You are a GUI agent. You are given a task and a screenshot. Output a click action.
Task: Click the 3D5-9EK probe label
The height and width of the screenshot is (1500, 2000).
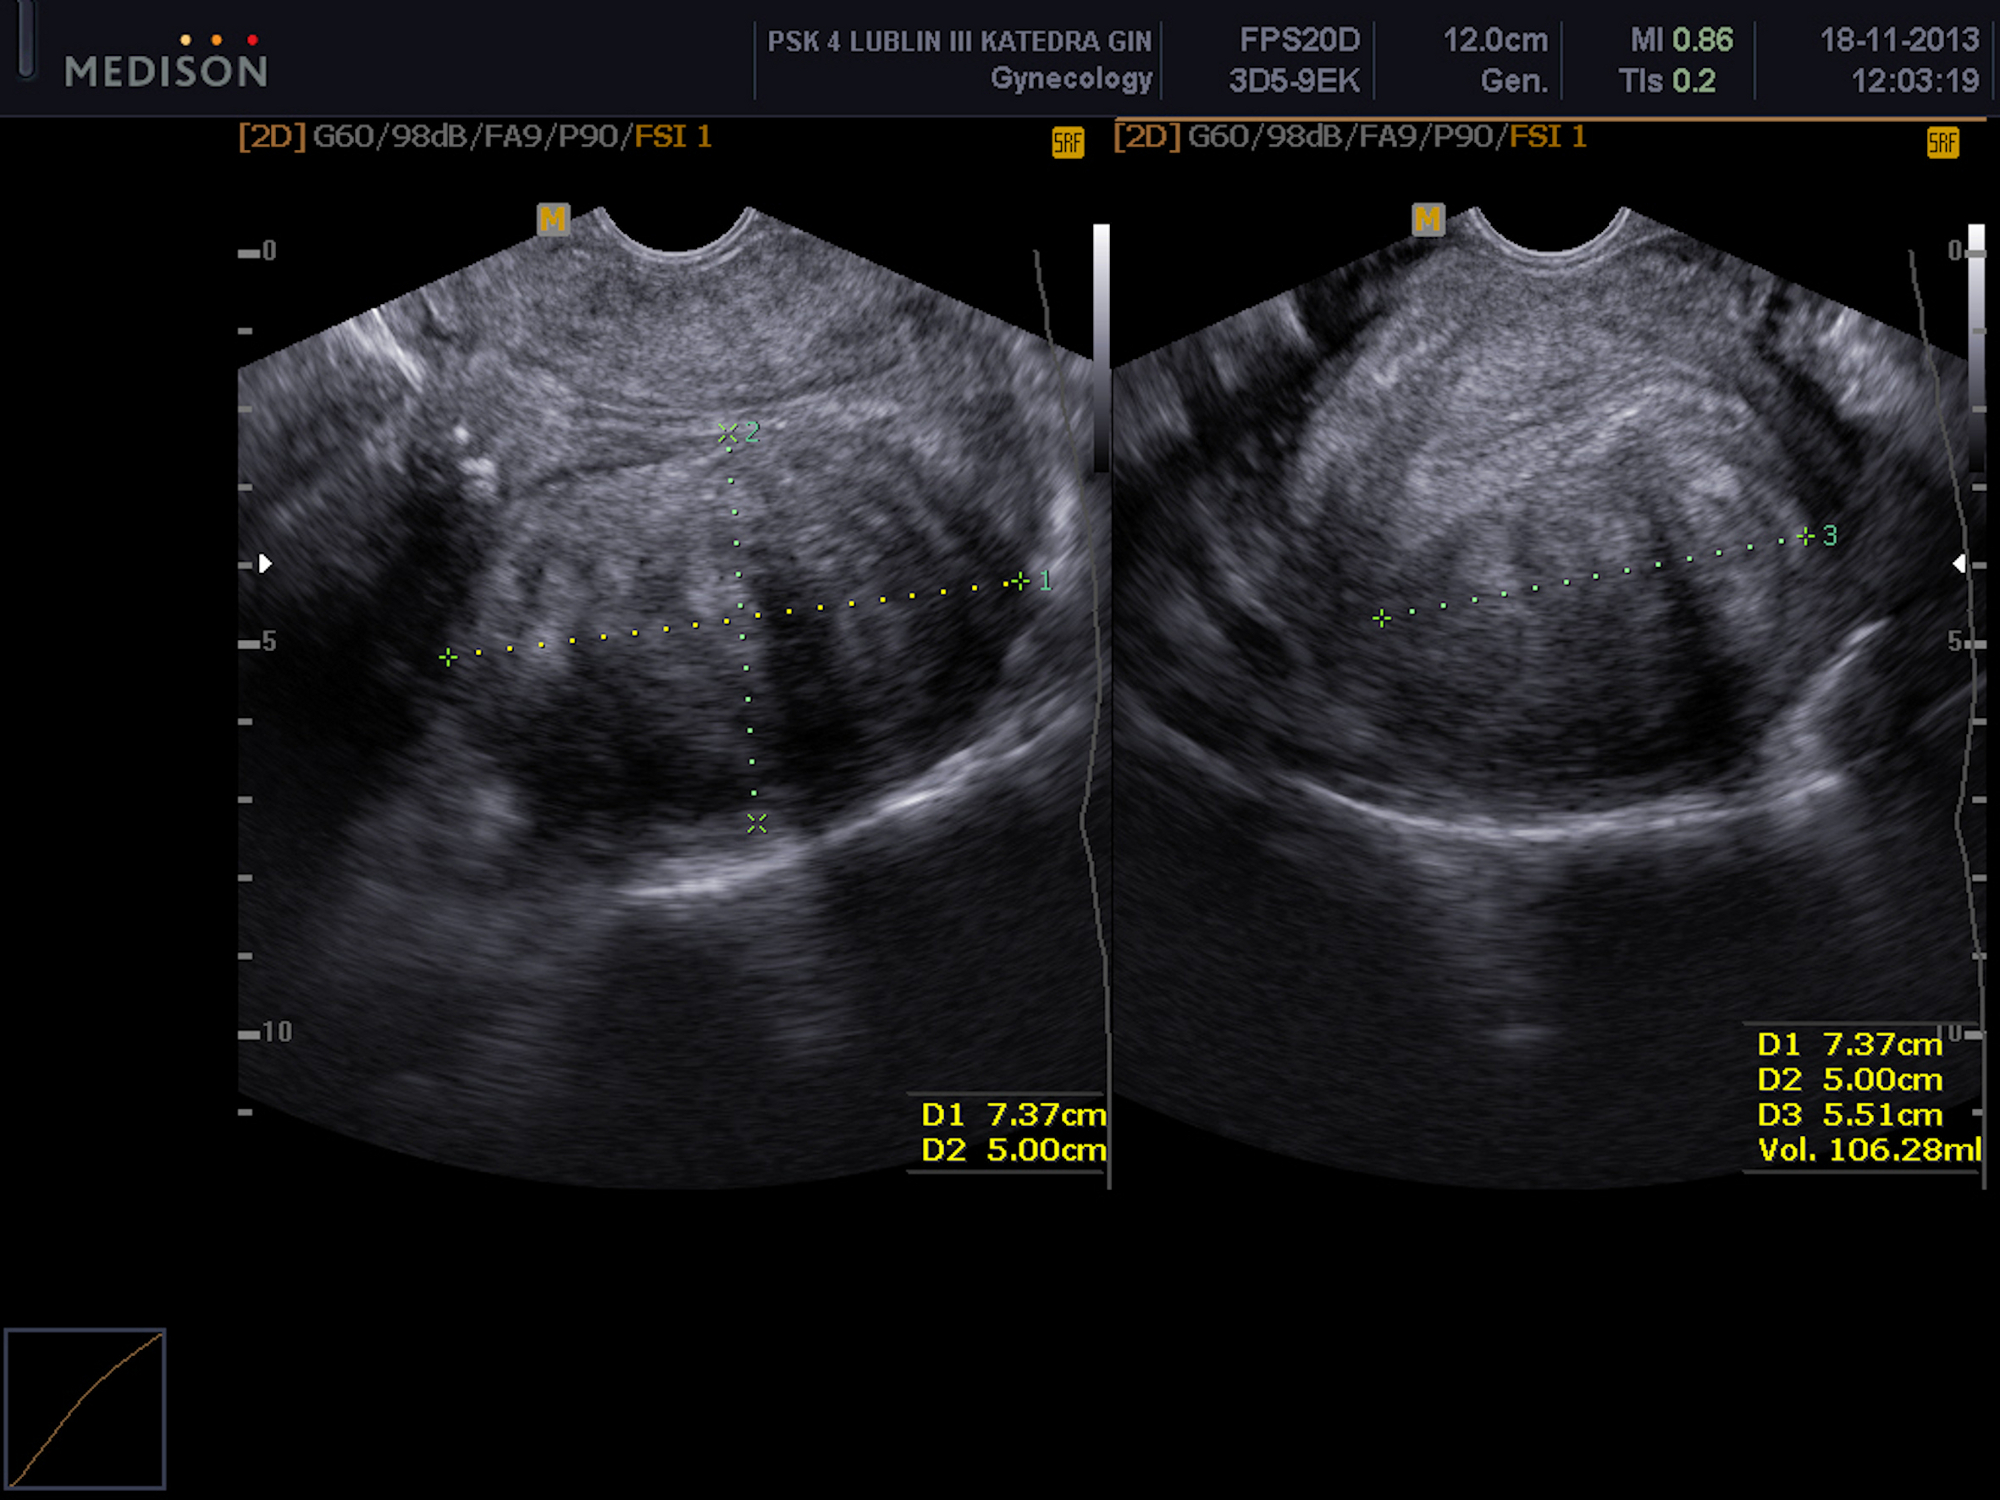tap(1294, 80)
